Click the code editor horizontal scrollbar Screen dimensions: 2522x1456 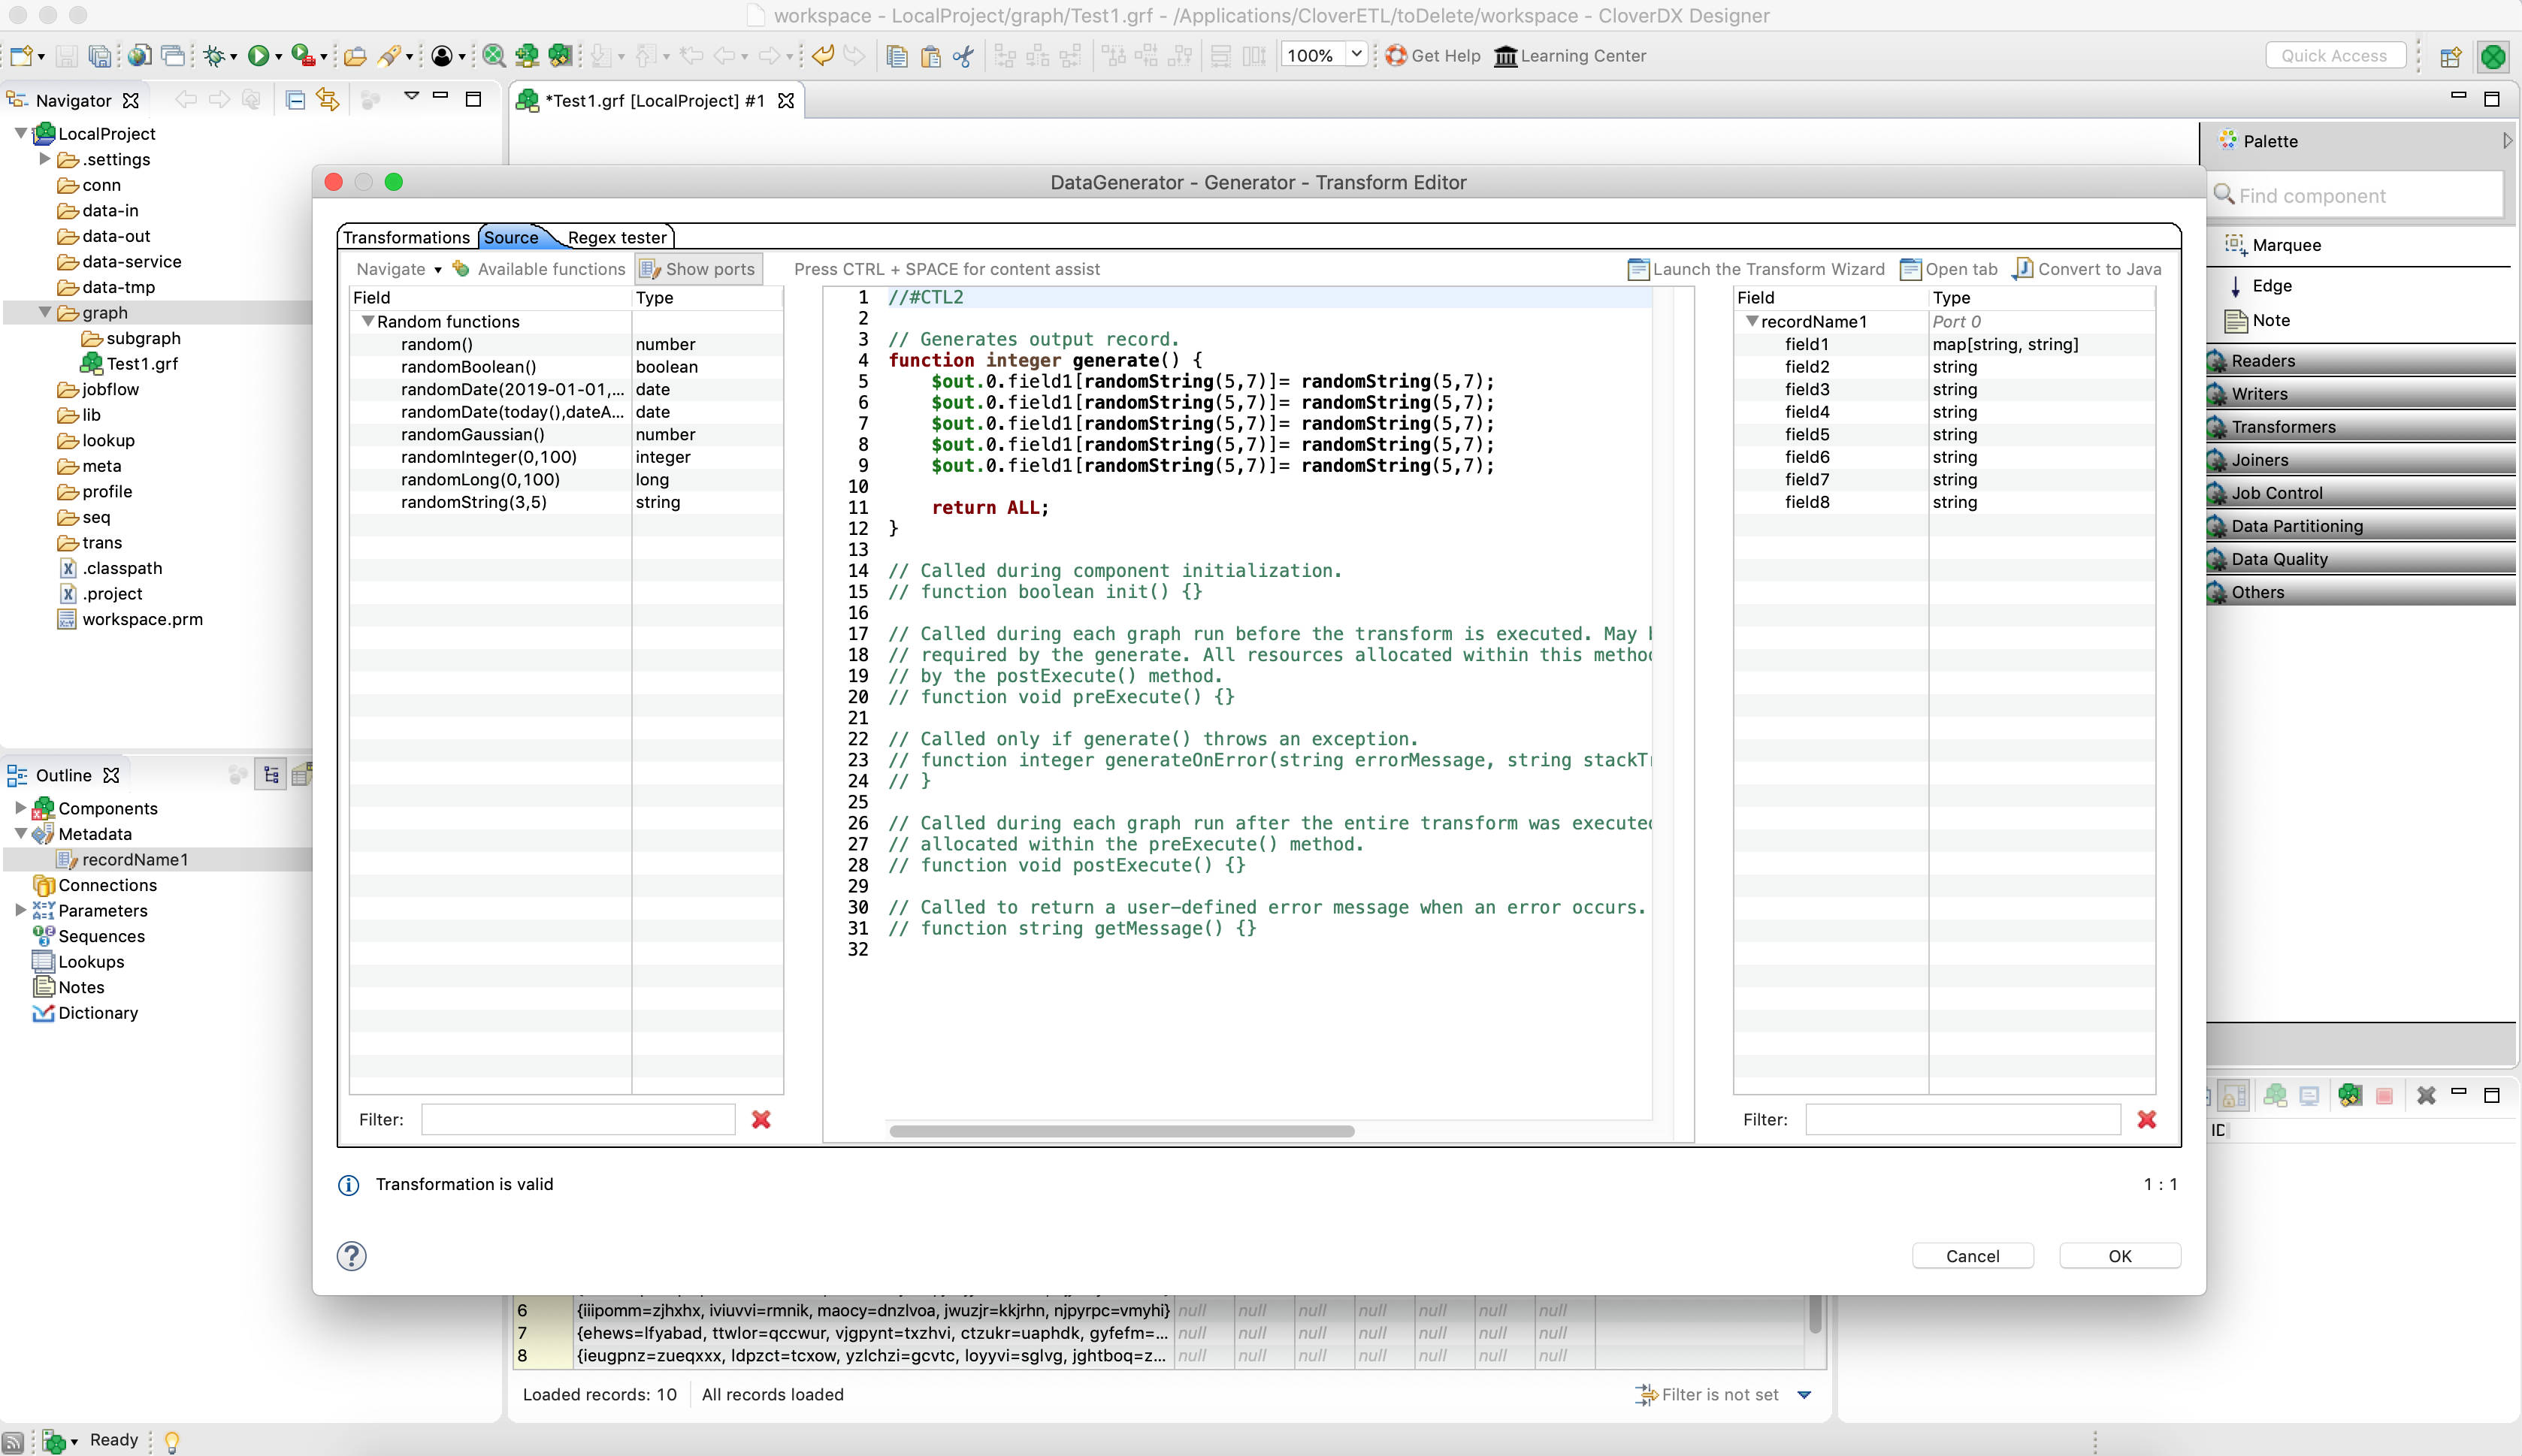coord(1121,1131)
